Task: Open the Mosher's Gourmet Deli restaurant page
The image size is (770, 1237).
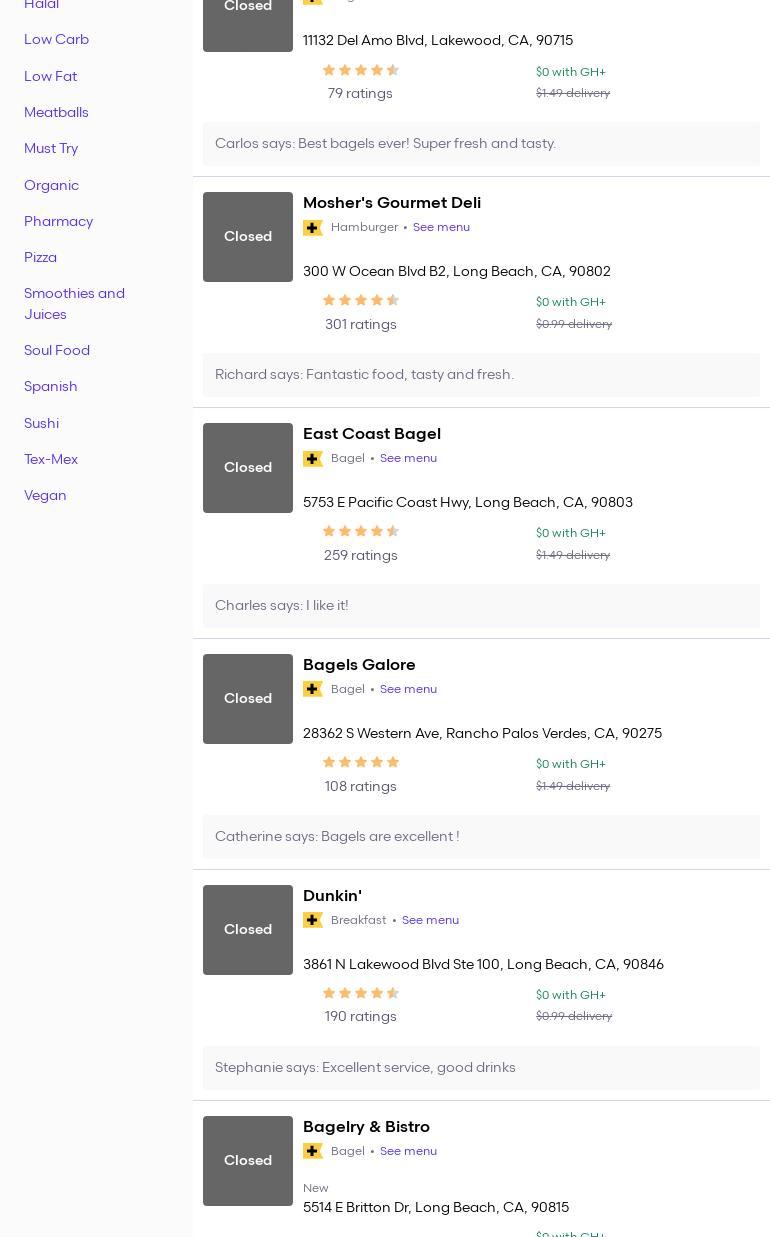Action: click(x=391, y=203)
